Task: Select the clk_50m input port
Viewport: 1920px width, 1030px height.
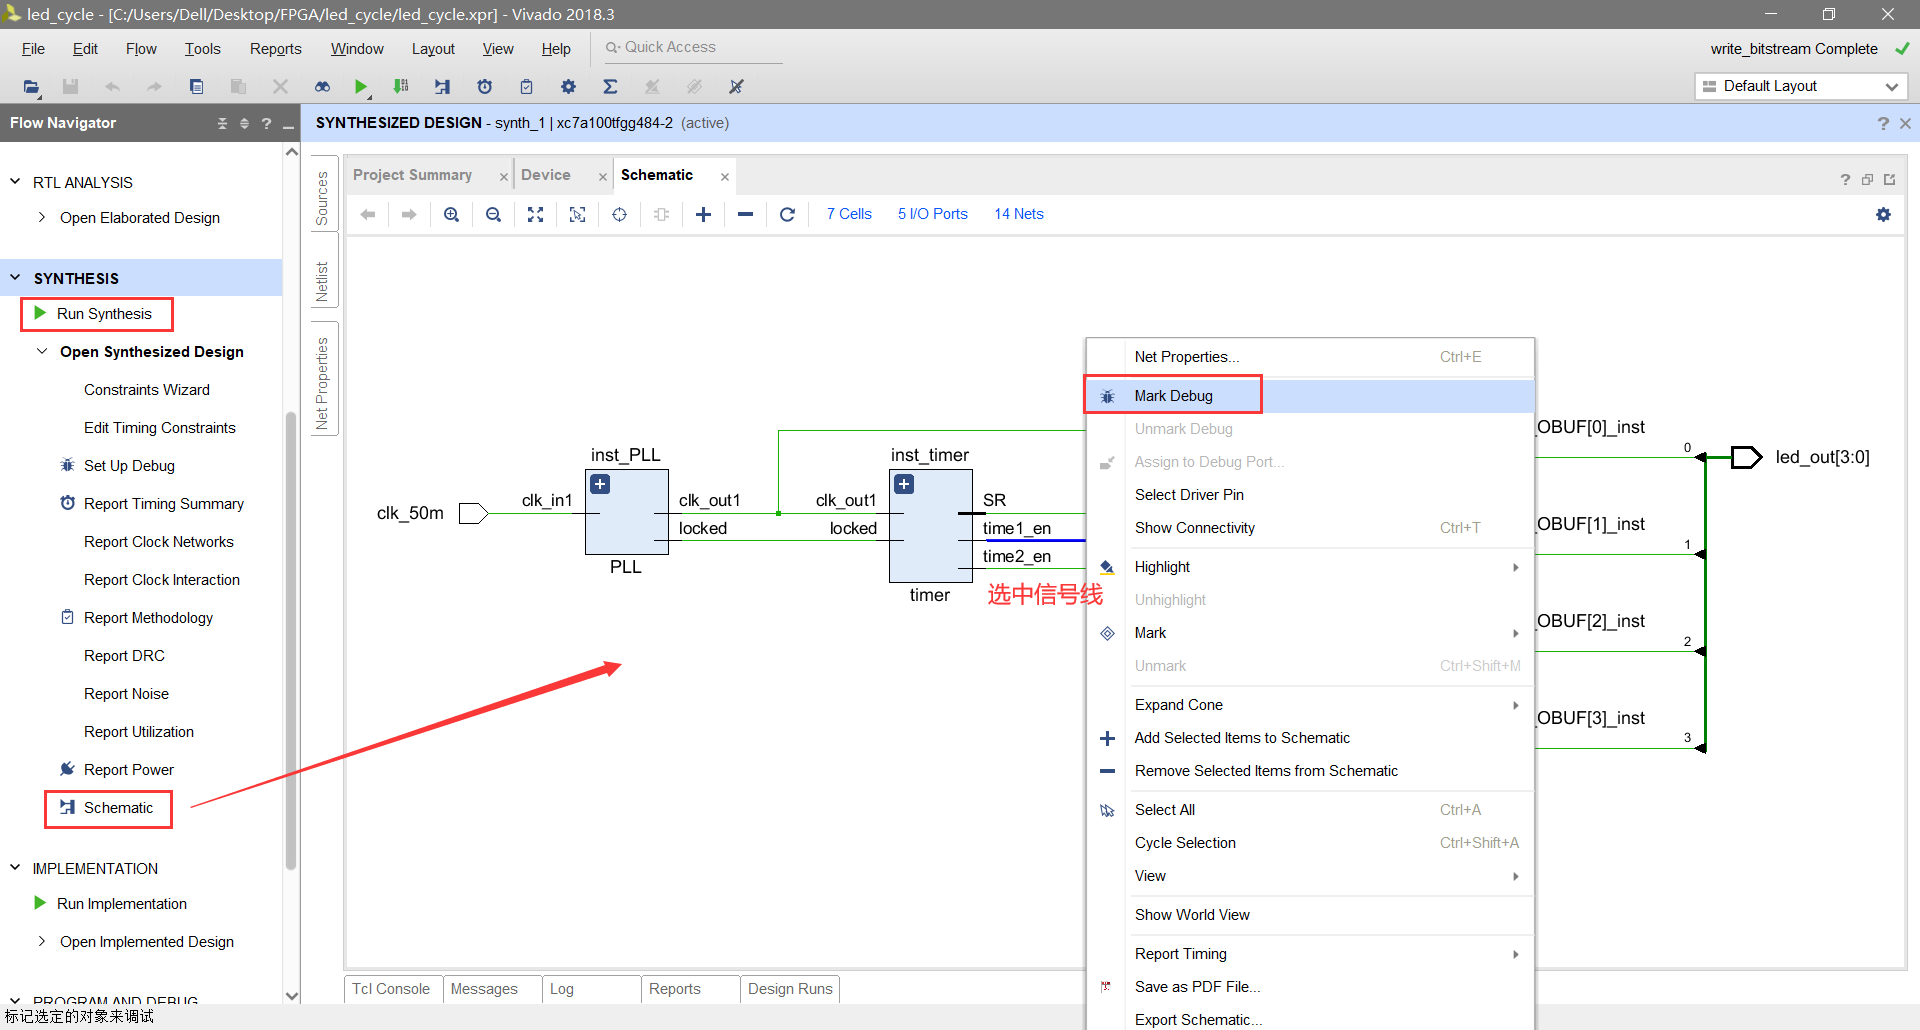Action: (473, 513)
